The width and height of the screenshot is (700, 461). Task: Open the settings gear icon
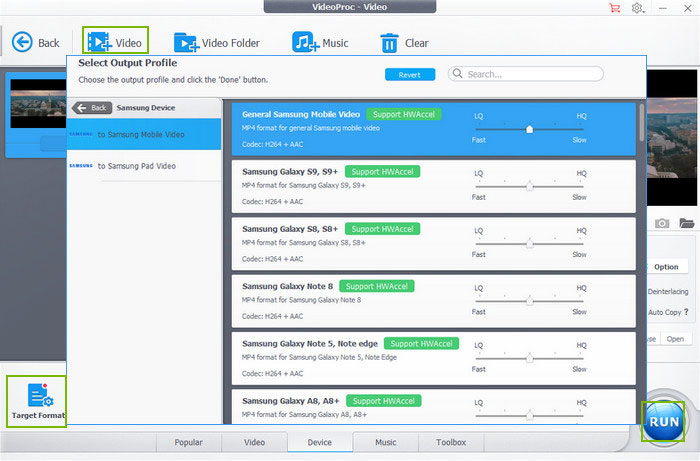click(x=637, y=8)
